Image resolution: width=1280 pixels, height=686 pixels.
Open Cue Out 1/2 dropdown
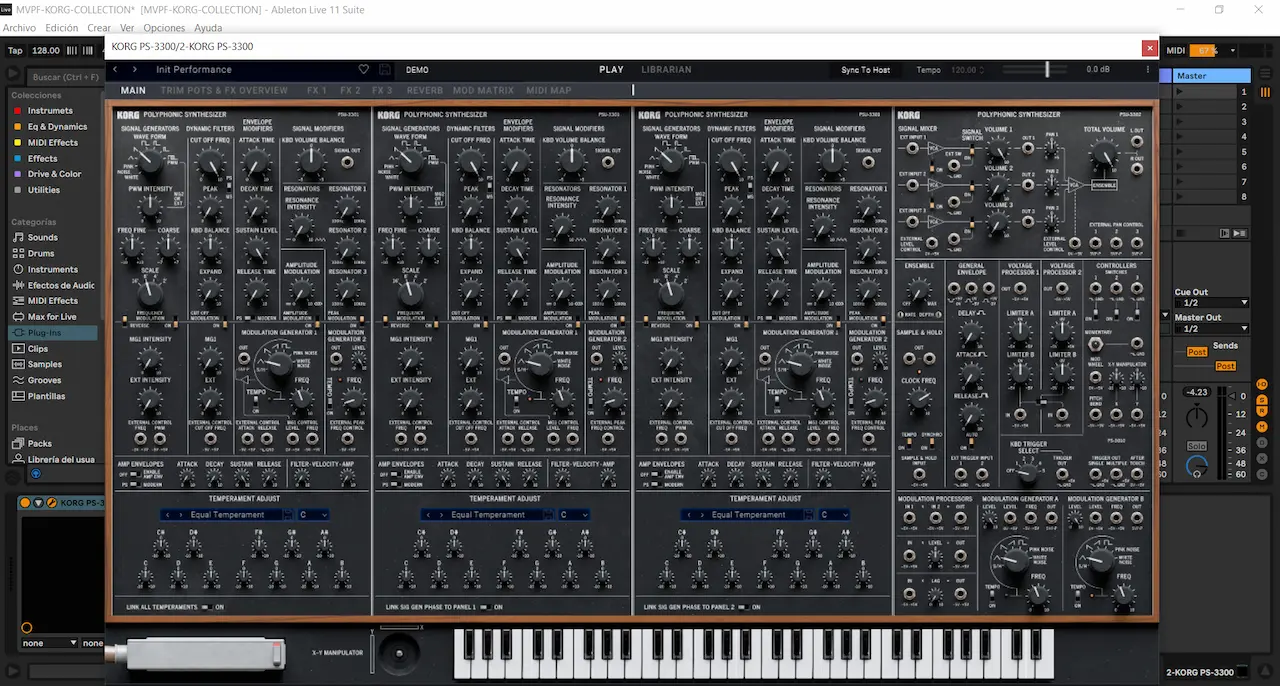[1212, 303]
